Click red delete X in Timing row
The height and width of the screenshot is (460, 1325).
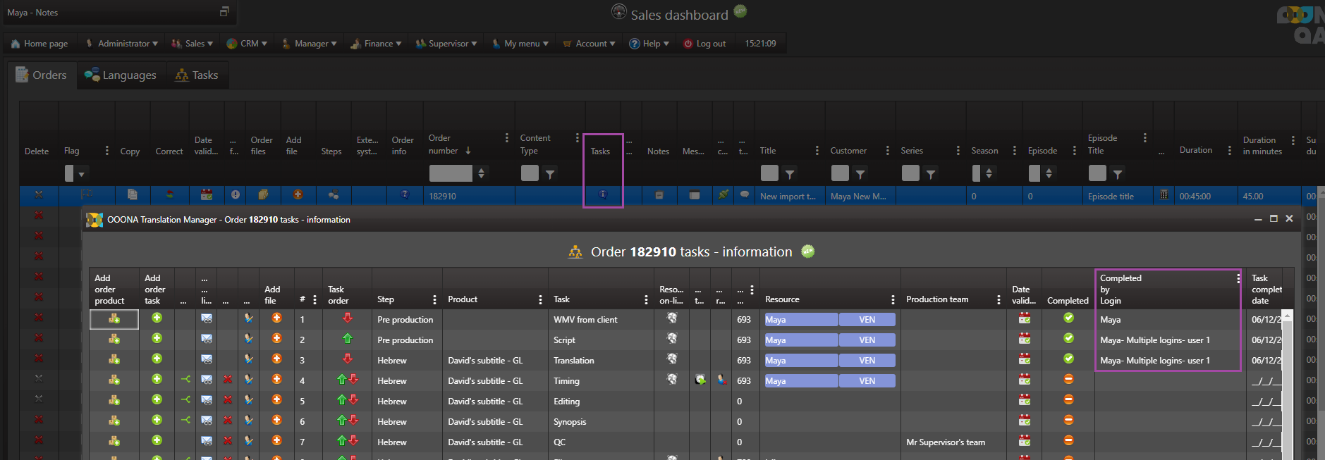[227, 380]
